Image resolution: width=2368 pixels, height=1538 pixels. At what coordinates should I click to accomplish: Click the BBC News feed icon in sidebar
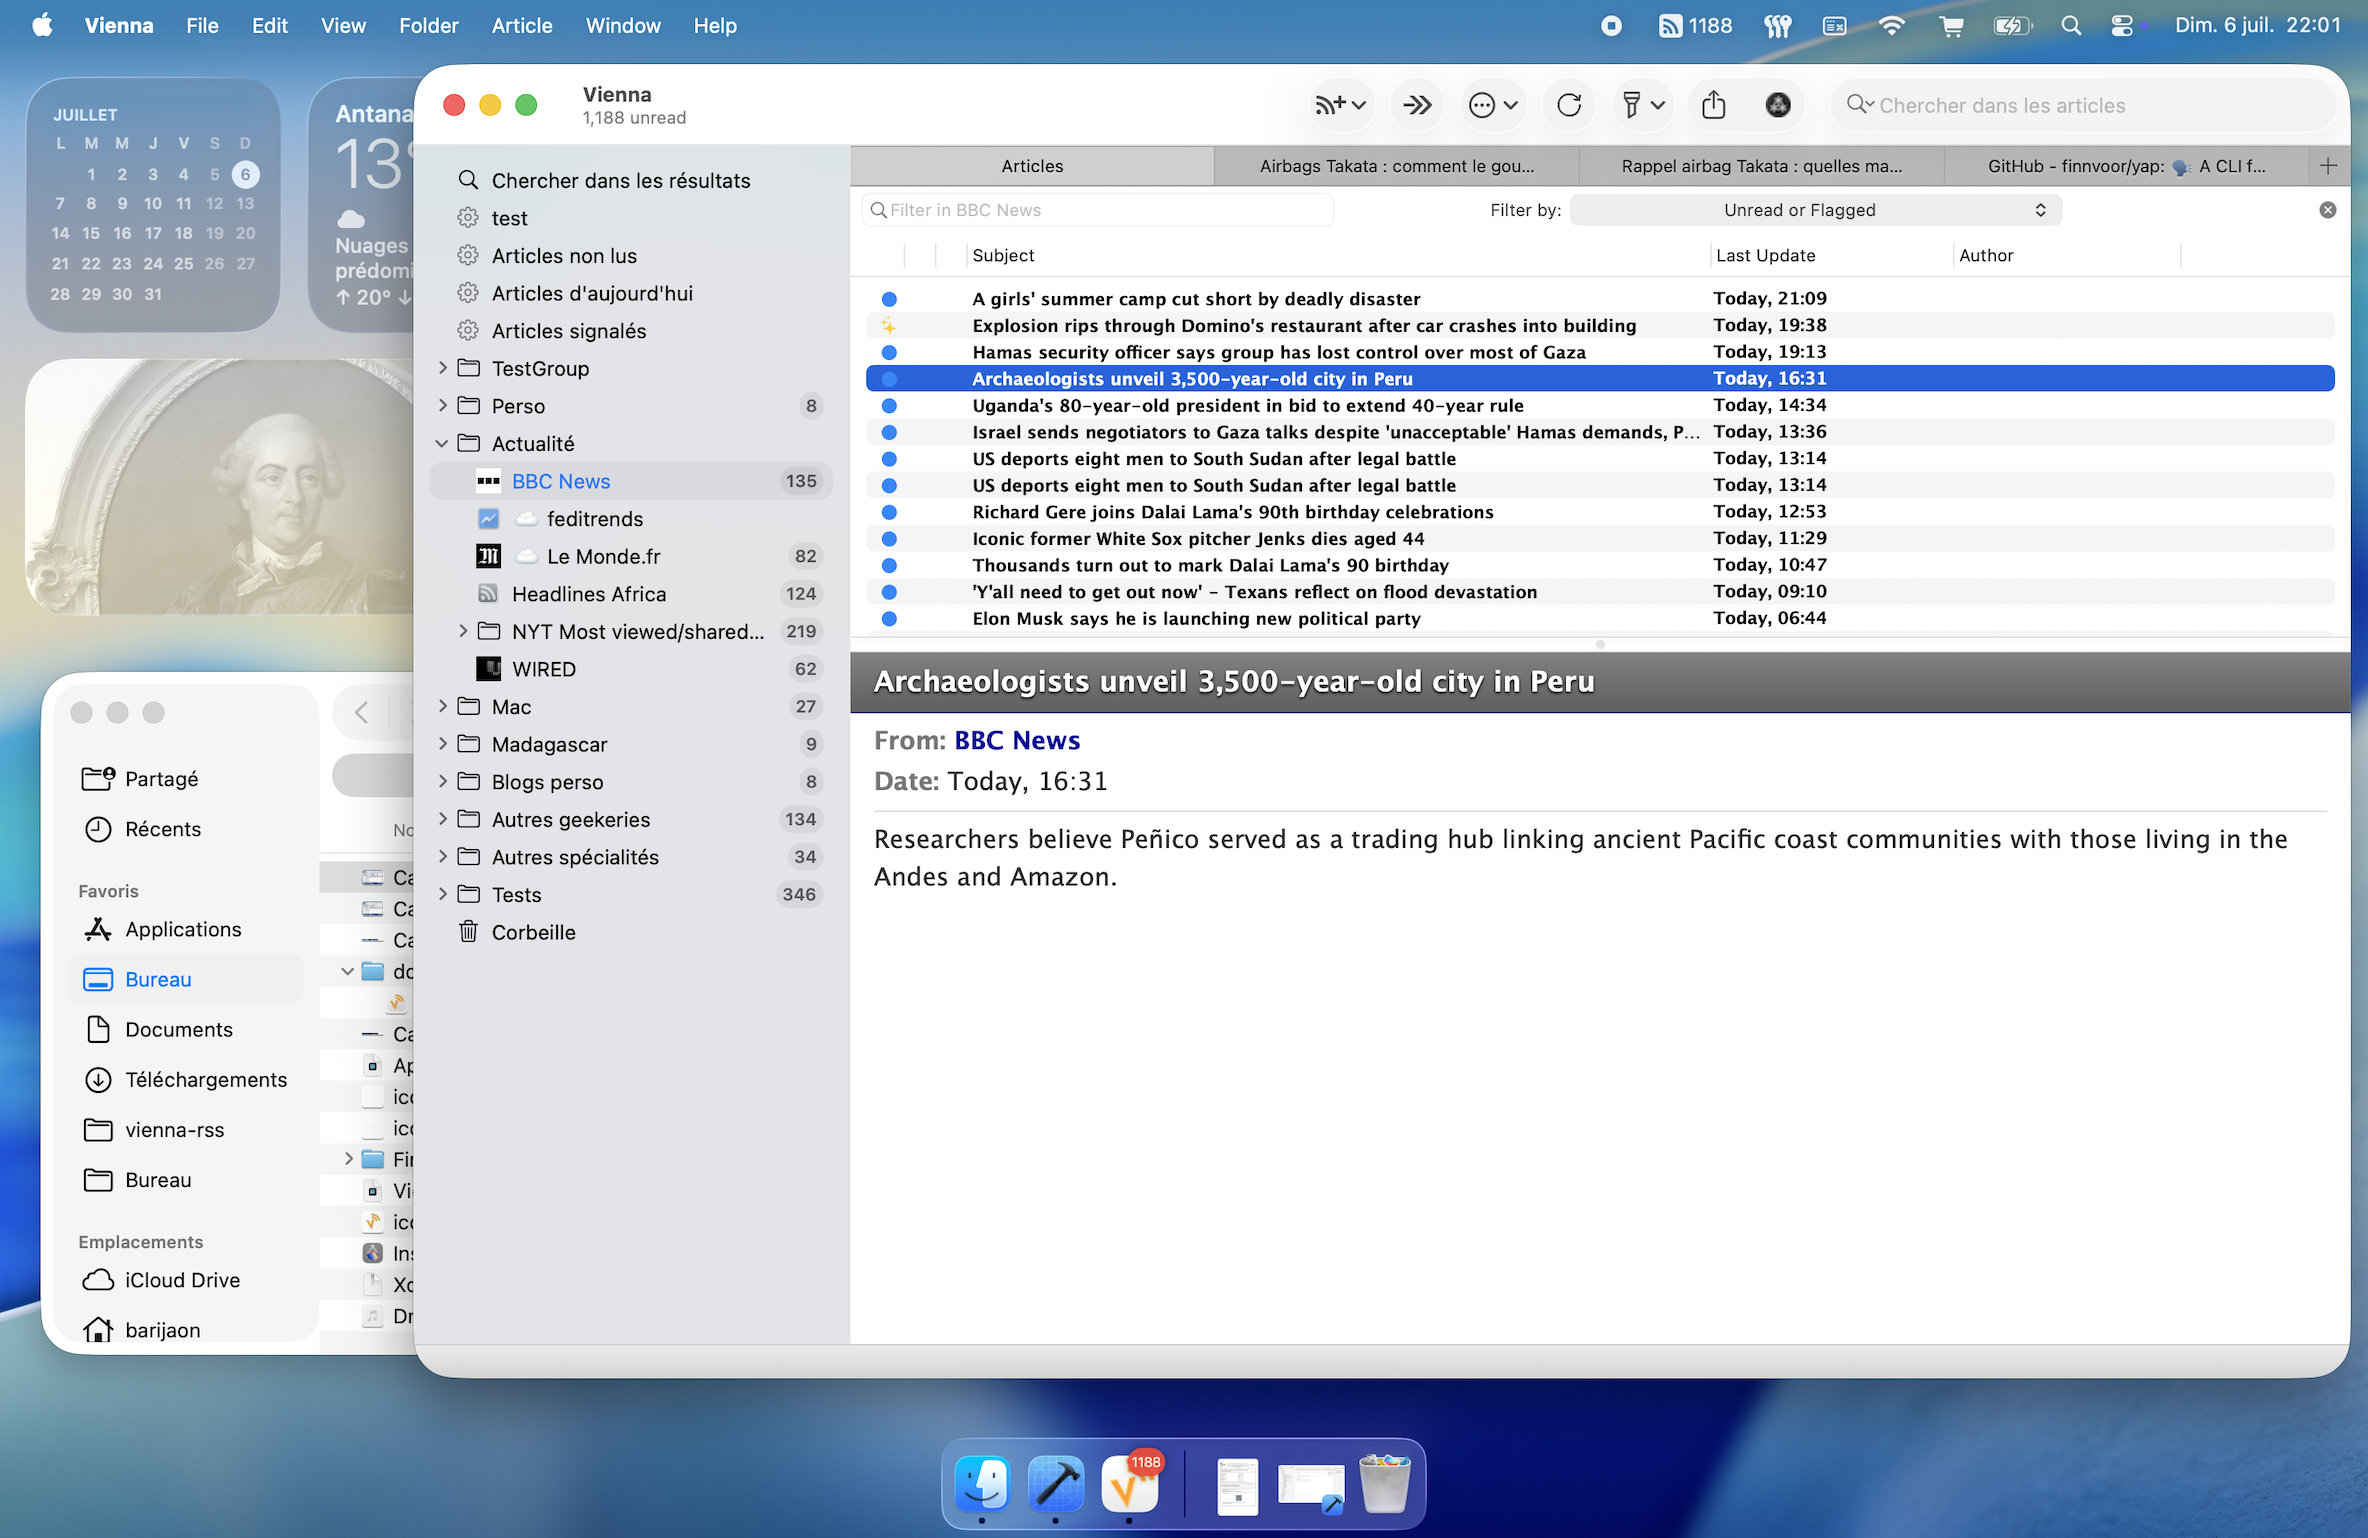488,481
